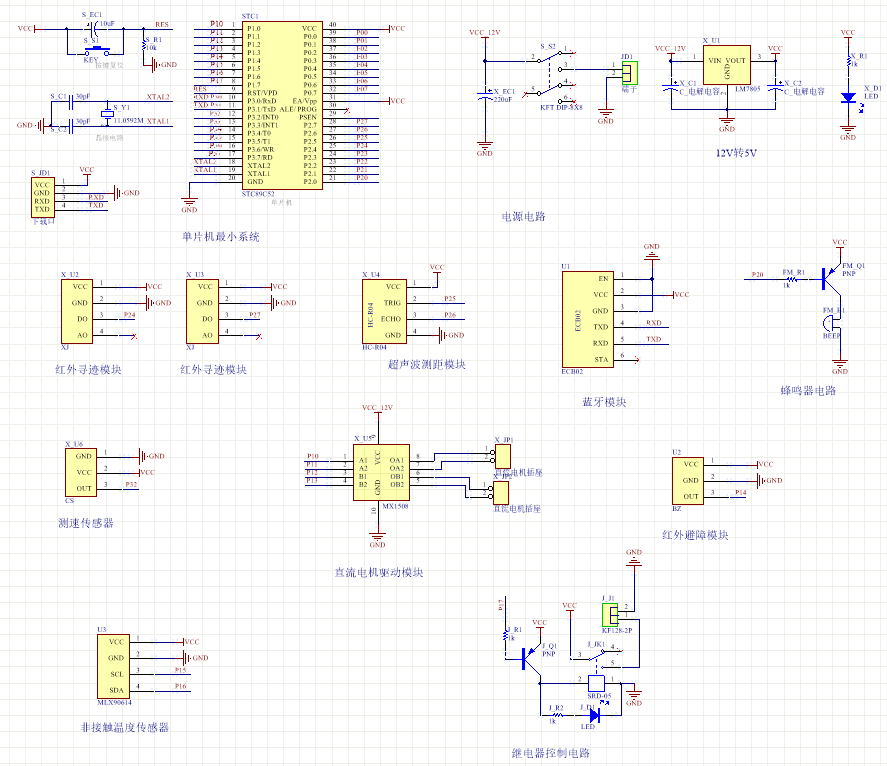Image resolution: width=887 pixels, height=766 pixels.
Task: Click the RES net label on reset circuit
Action: click(x=162, y=24)
